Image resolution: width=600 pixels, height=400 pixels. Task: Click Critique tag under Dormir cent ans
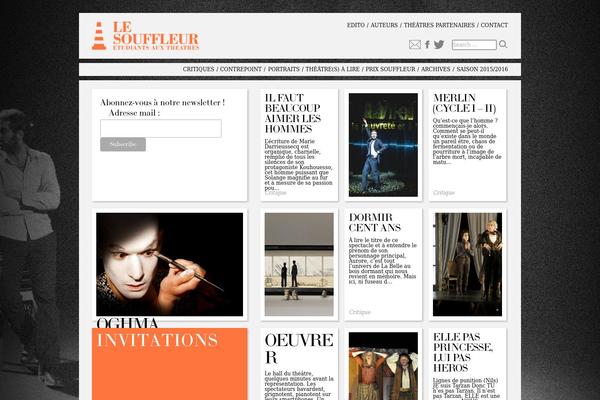point(360,312)
